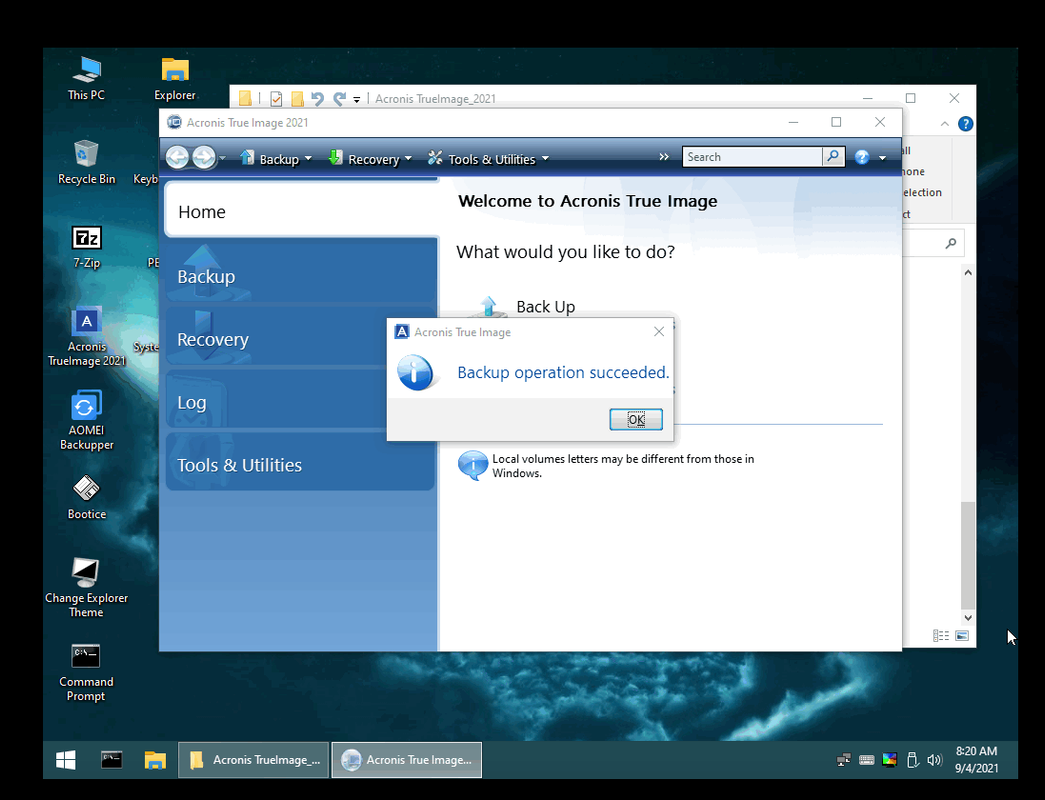Click the Back Up action link
The width and height of the screenshot is (1045, 800).
[545, 307]
